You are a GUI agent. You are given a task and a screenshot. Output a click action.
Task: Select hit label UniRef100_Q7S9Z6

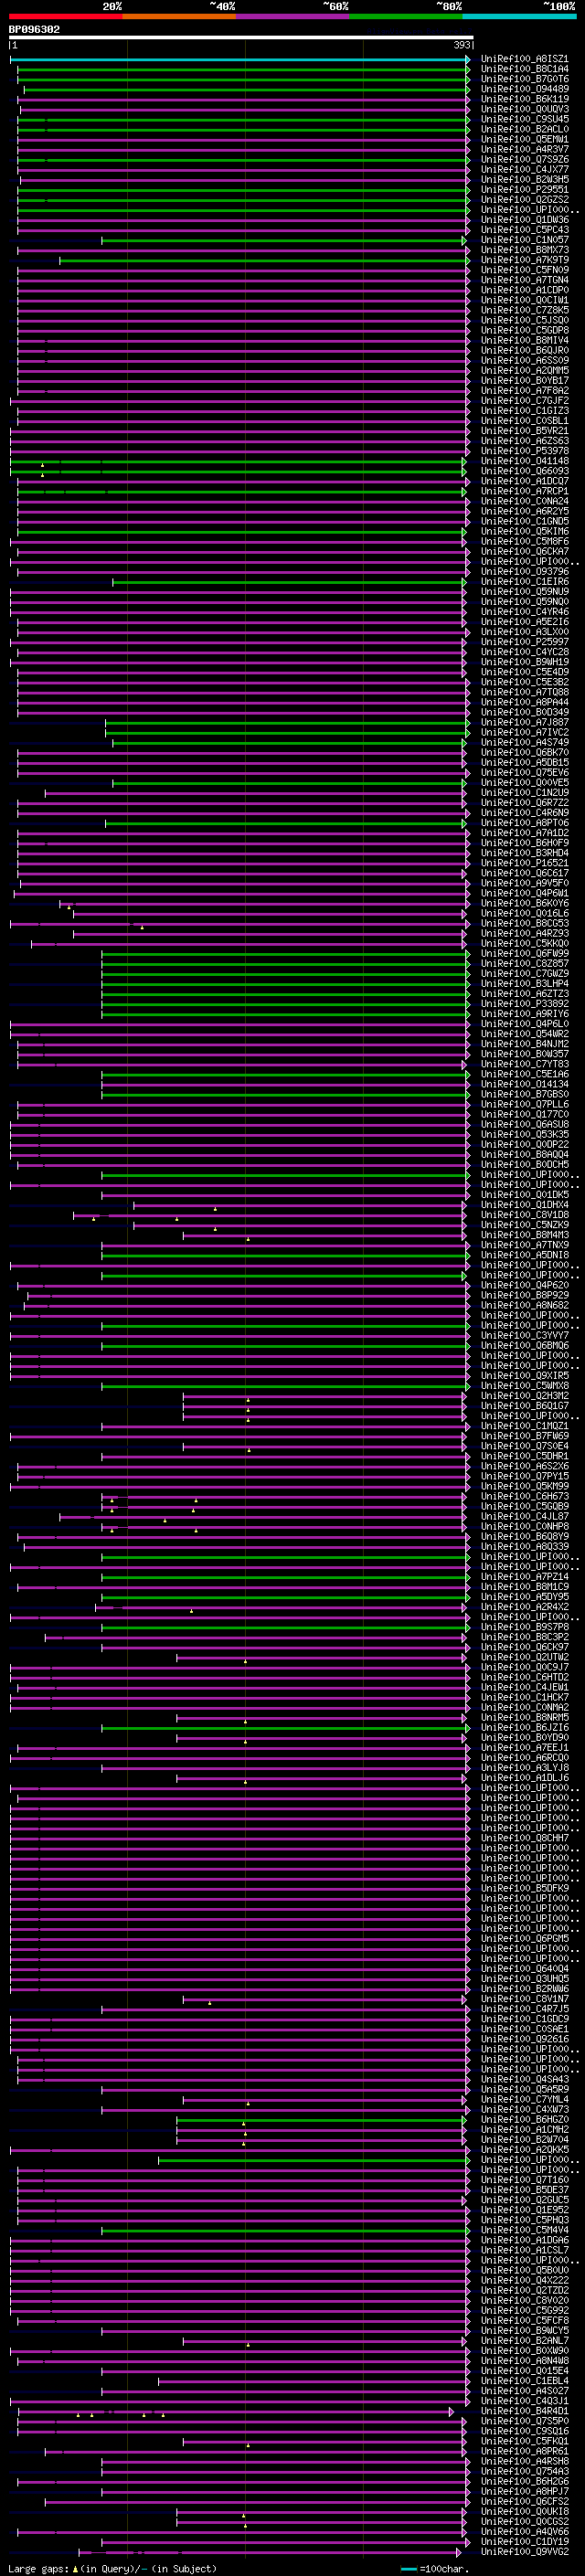coord(525,159)
